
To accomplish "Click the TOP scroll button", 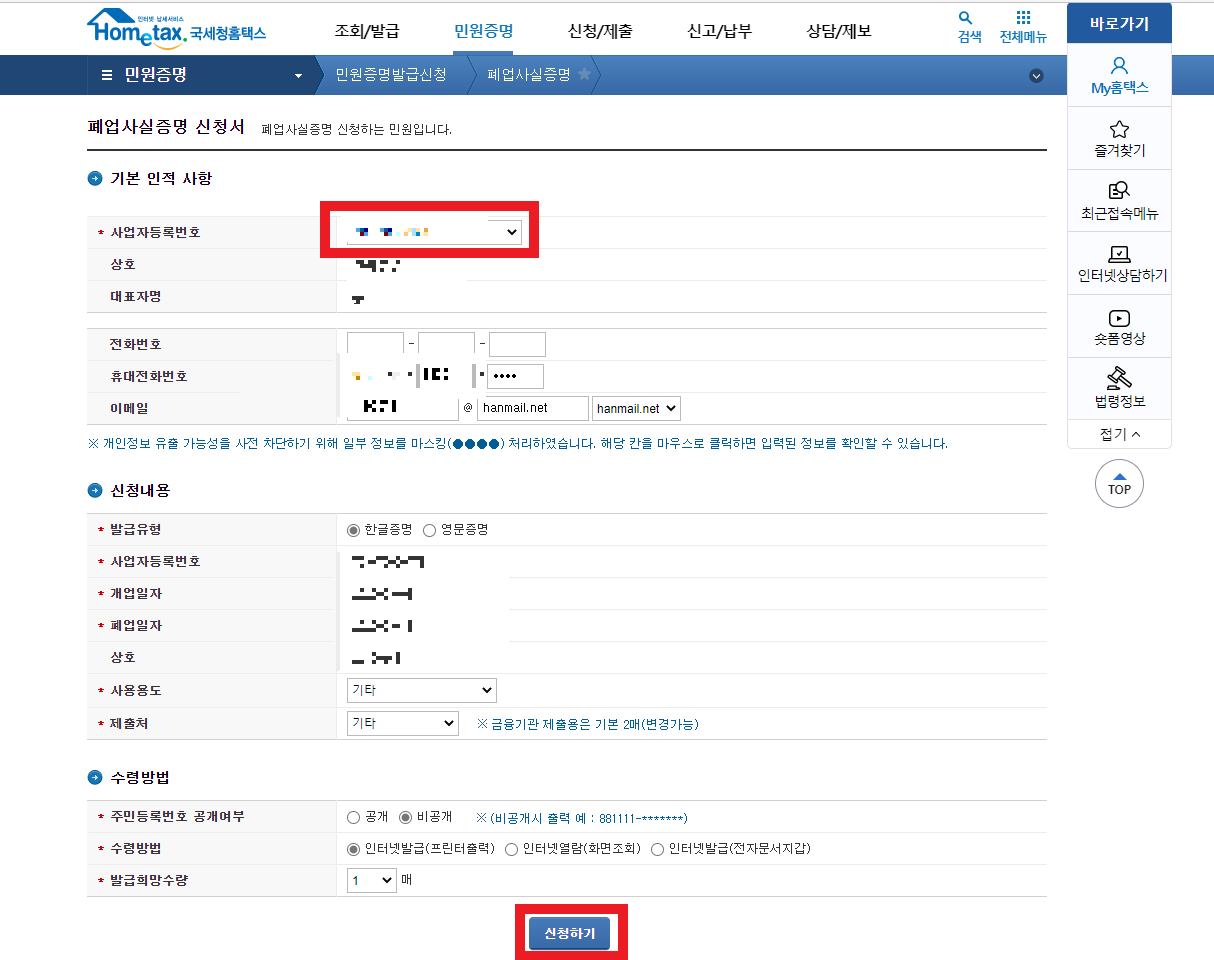I will [1119, 484].
